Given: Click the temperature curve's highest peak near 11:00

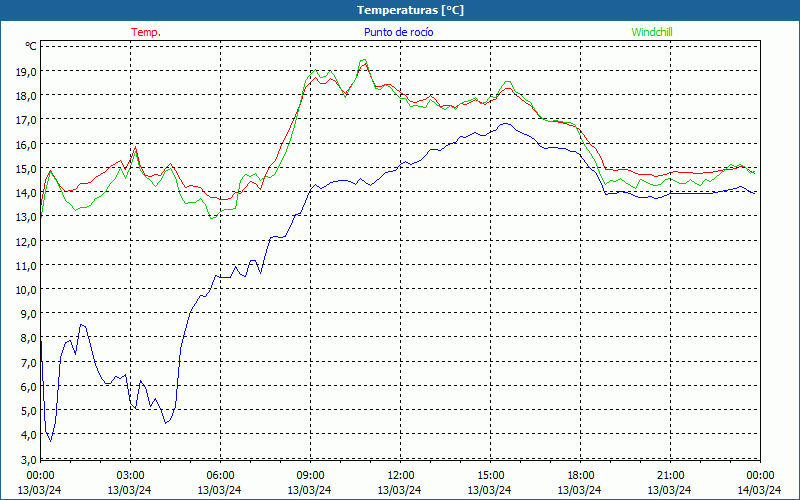Looking at the screenshot, I should point(364,63).
